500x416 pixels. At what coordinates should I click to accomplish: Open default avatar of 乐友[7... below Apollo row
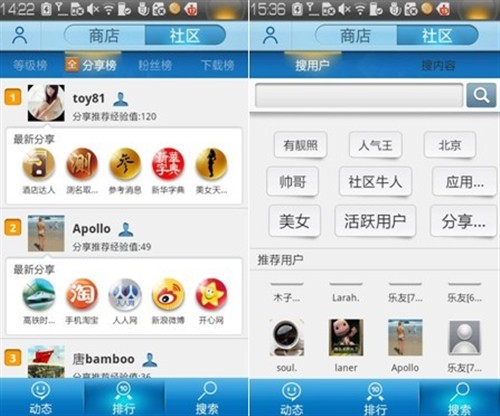464,338
